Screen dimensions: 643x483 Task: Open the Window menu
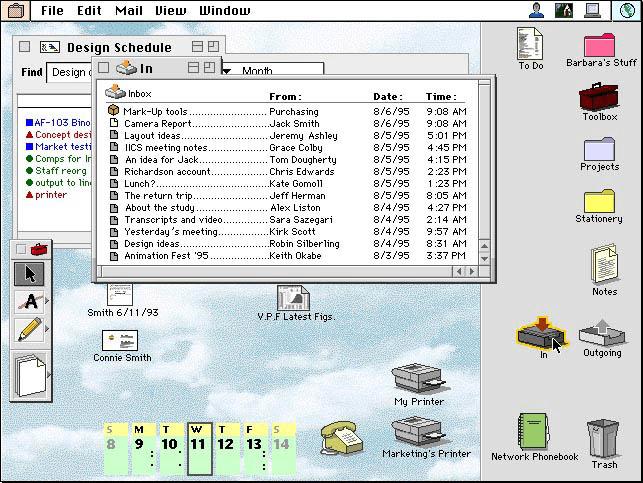pyautogui.click(x=225, y=11)
